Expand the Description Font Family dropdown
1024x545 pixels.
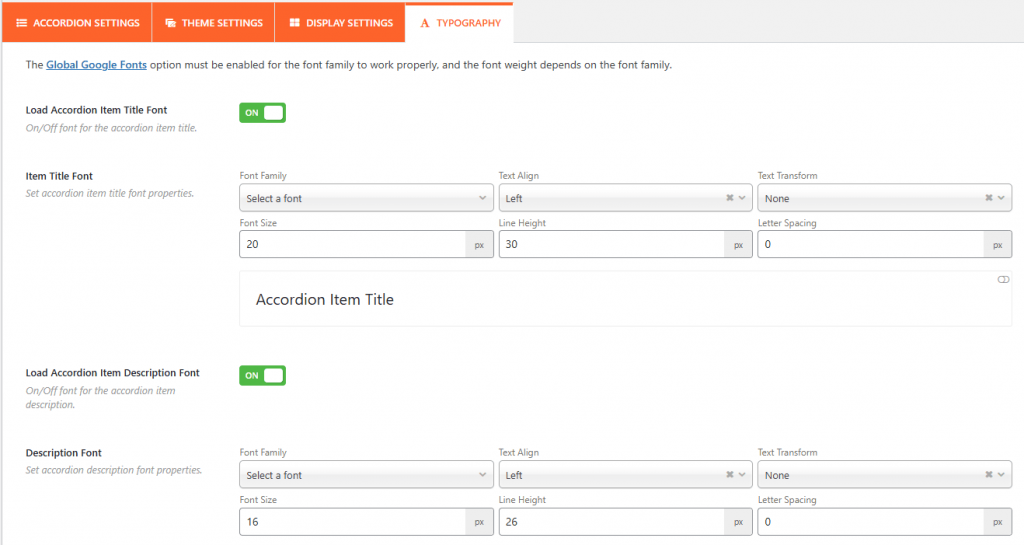pos(366,475)
